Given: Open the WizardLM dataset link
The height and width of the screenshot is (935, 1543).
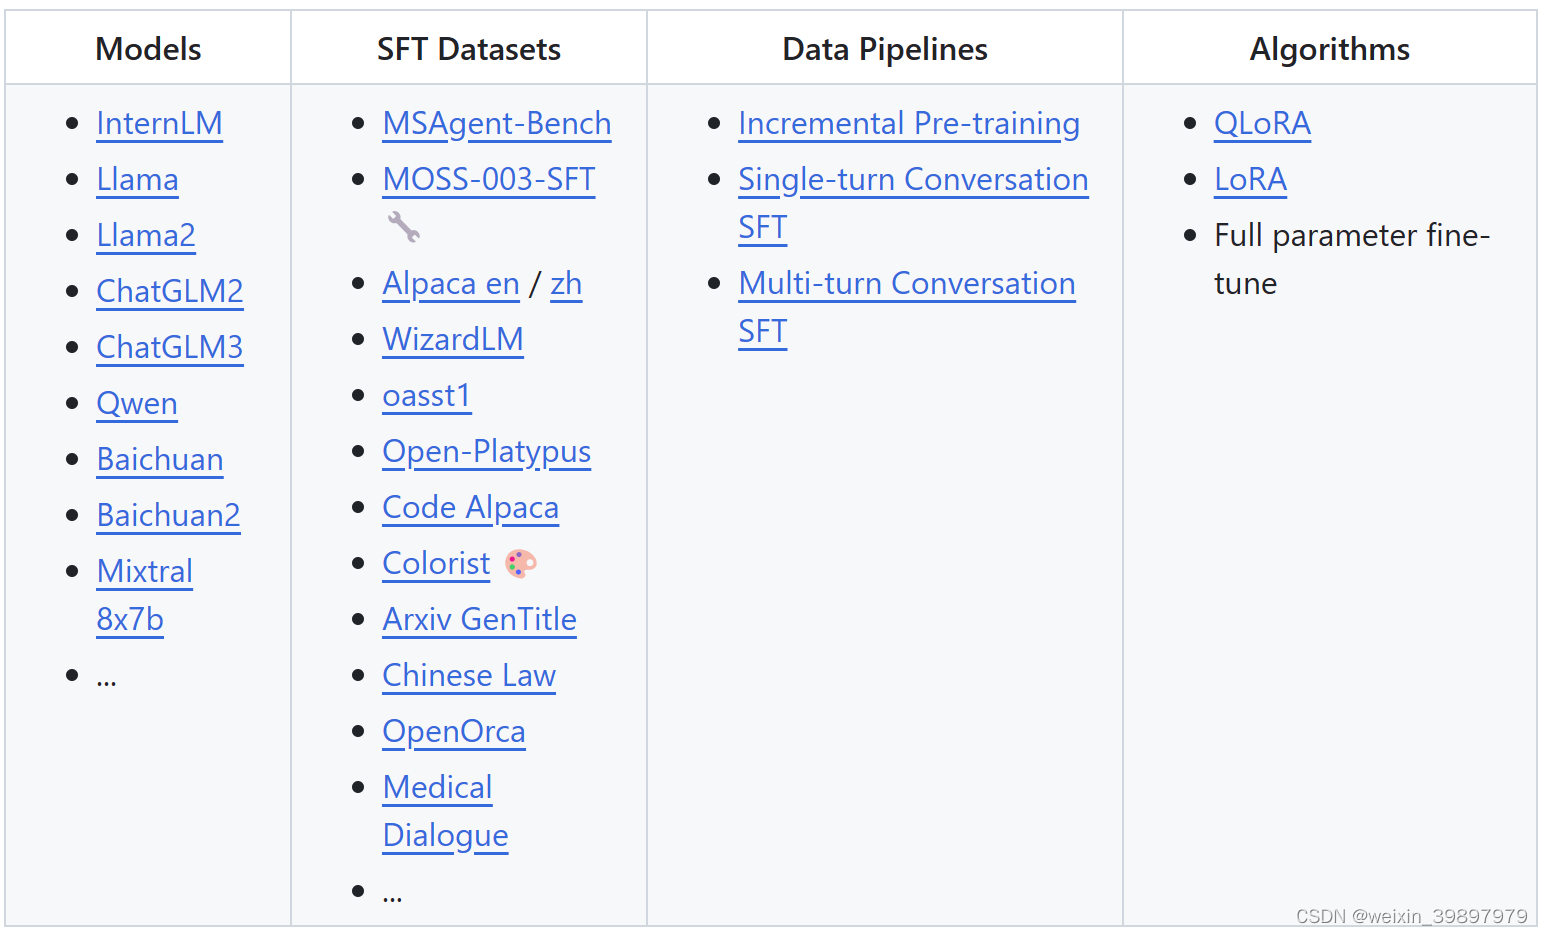Looking at the screenshot, I should pyautogui.click(x=453, y=340).
